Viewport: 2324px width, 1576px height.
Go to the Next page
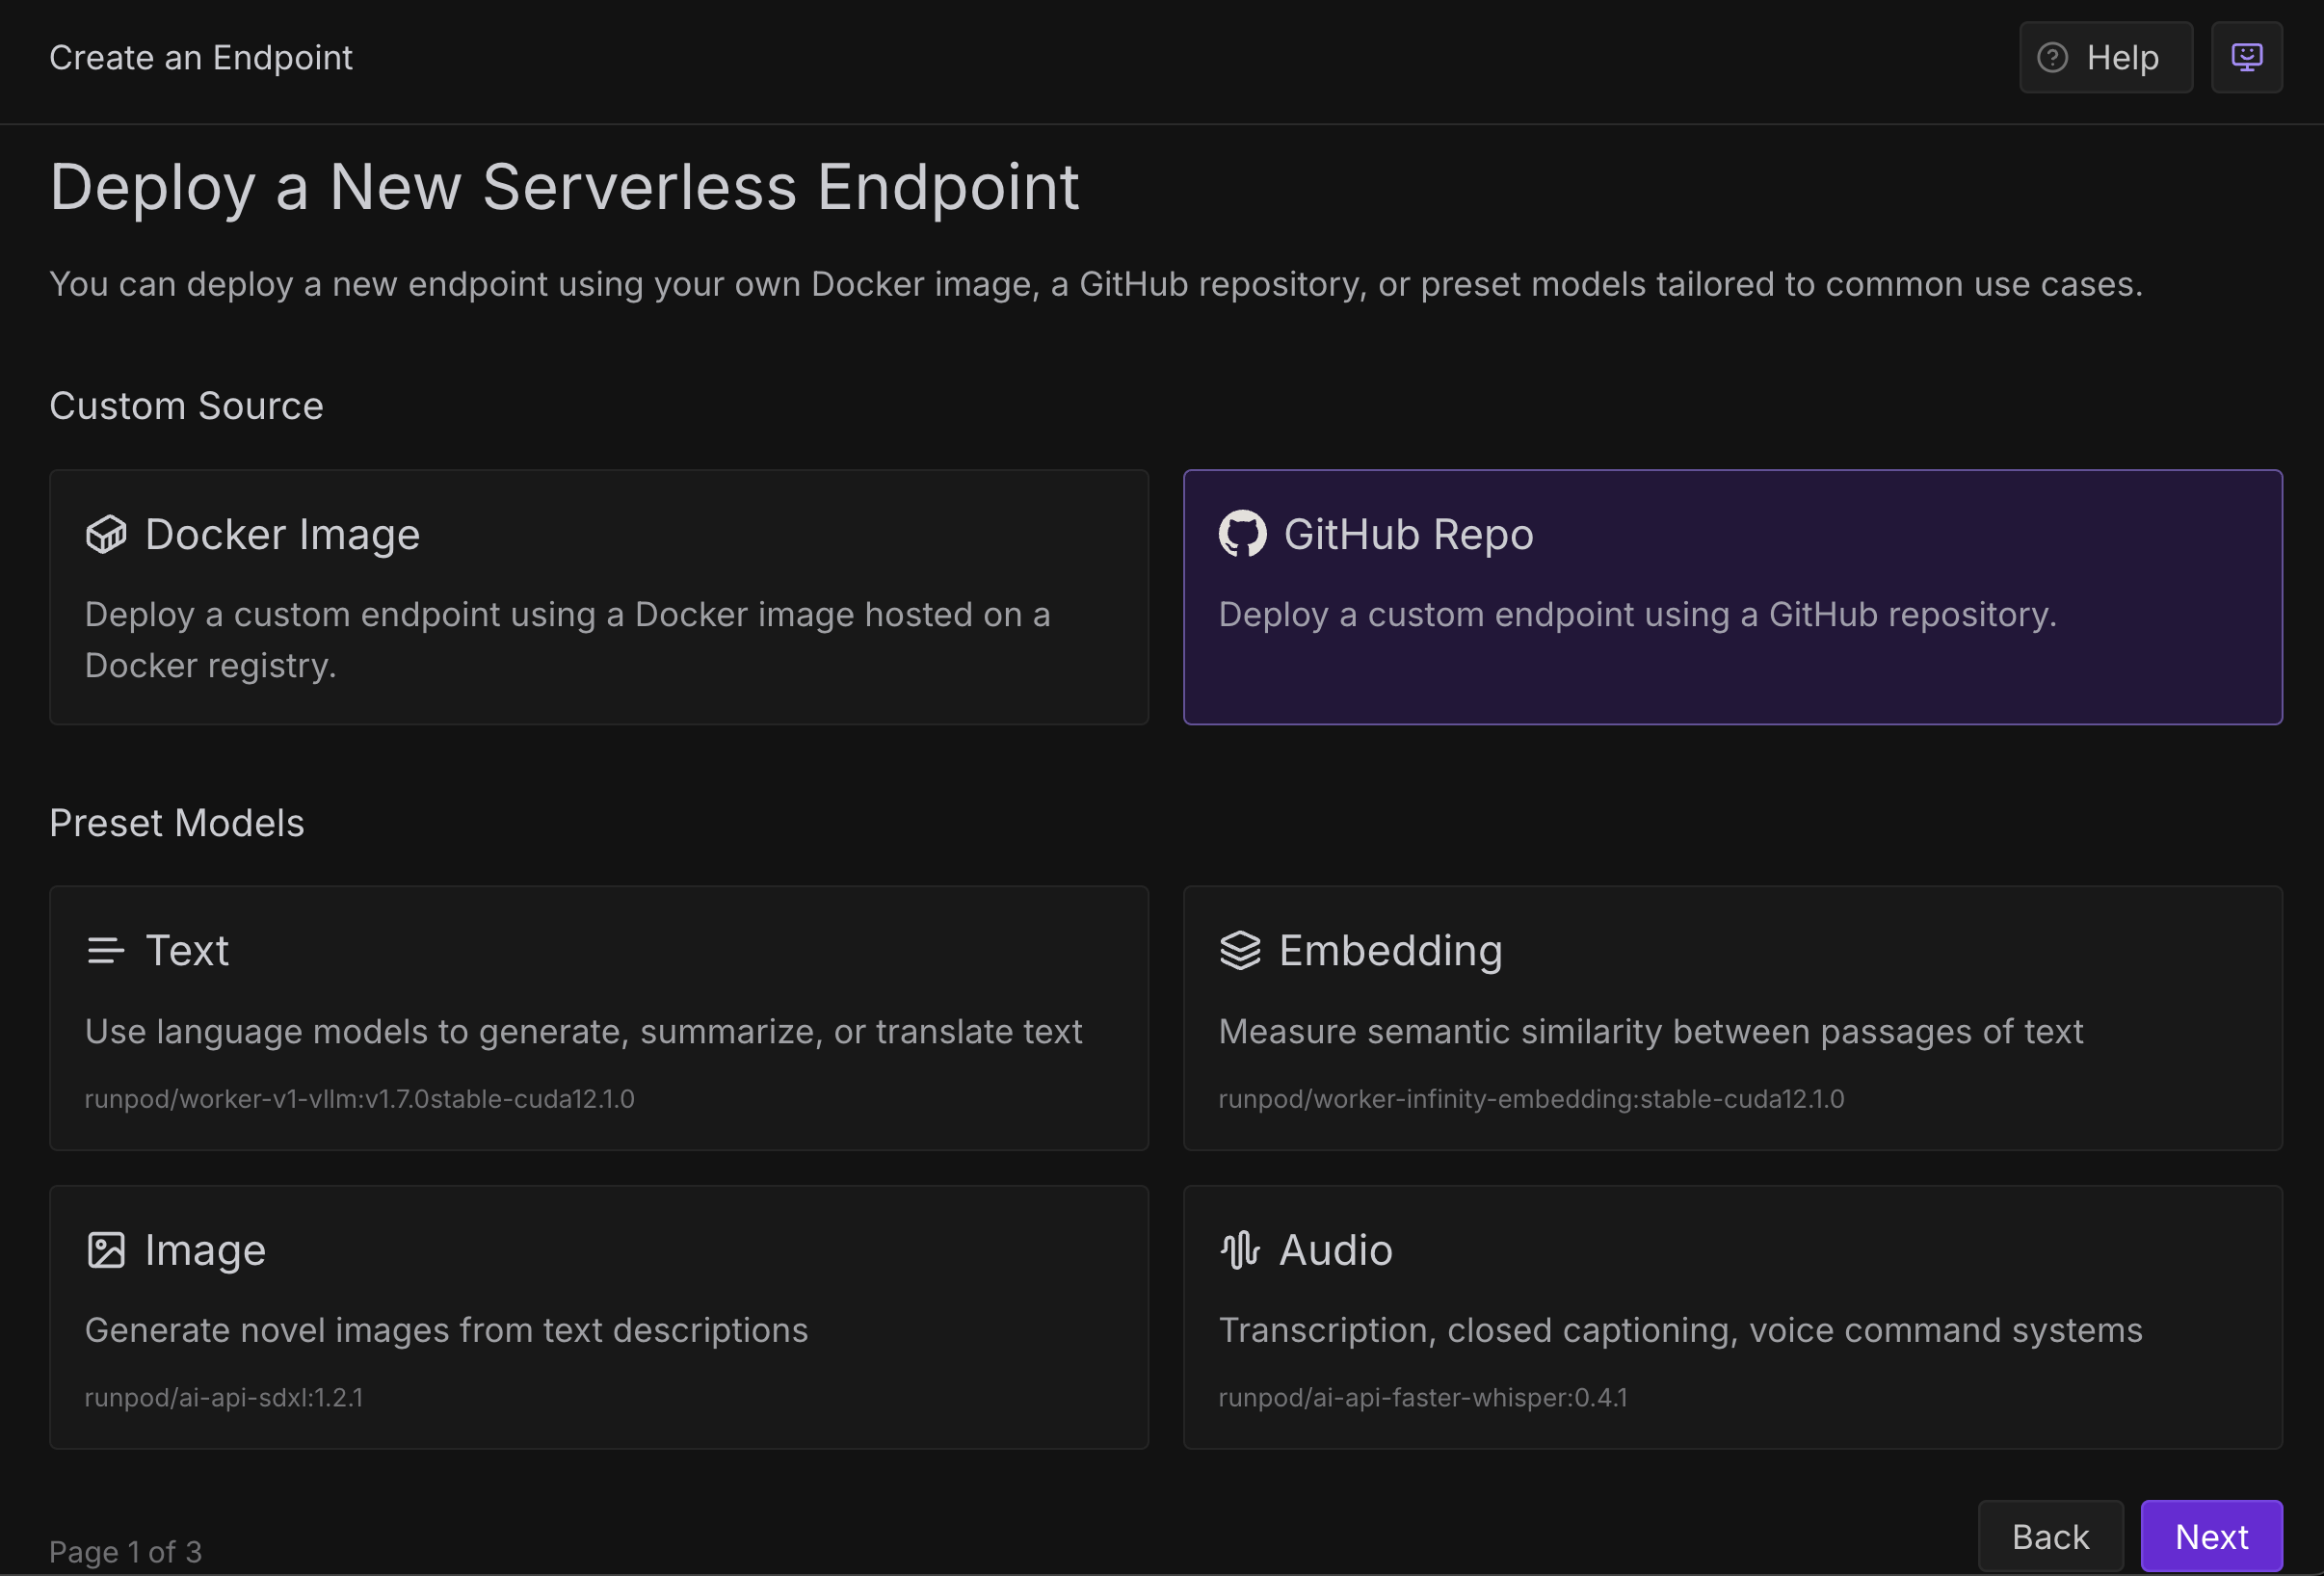click(2211, 1536)
